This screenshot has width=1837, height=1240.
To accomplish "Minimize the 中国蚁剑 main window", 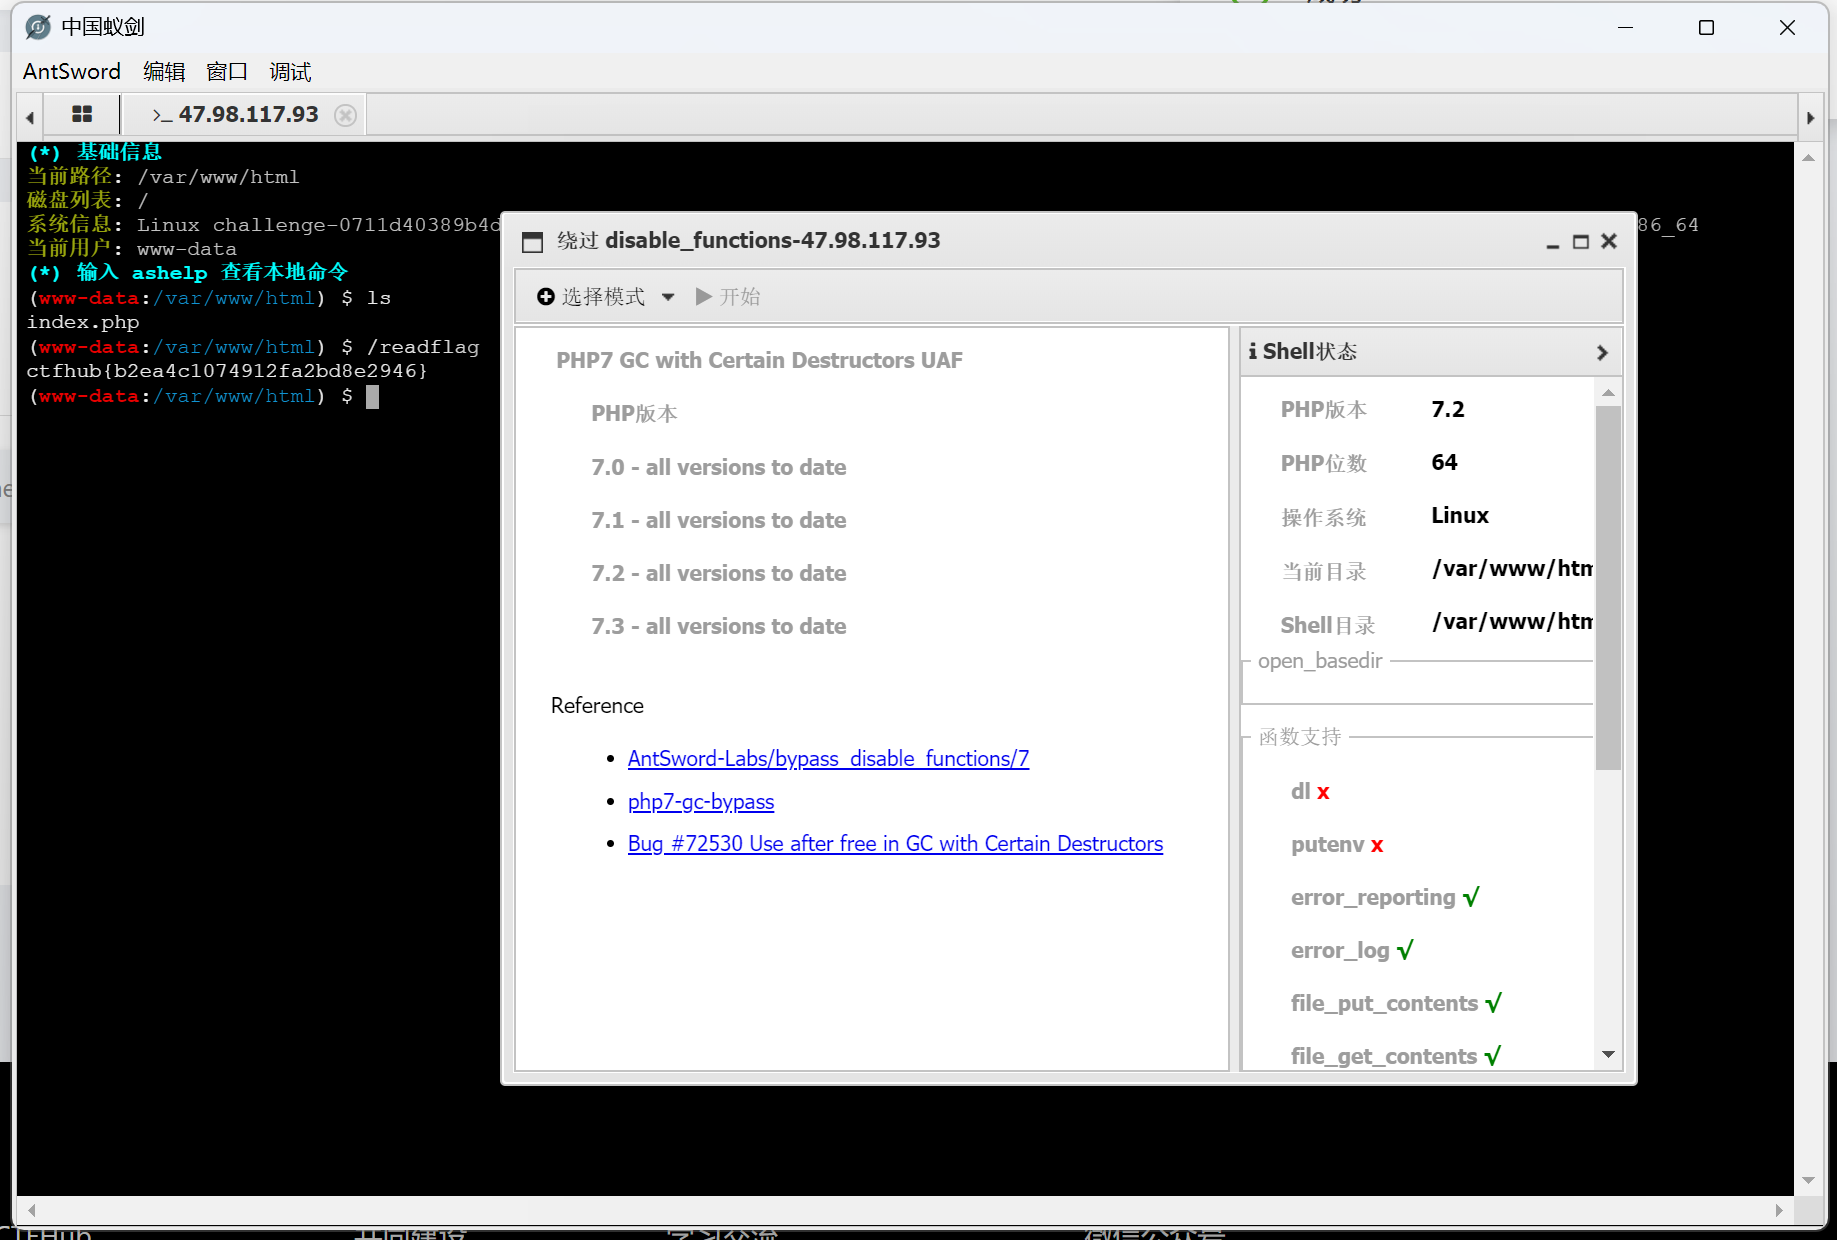I will tap(1626, 27).
